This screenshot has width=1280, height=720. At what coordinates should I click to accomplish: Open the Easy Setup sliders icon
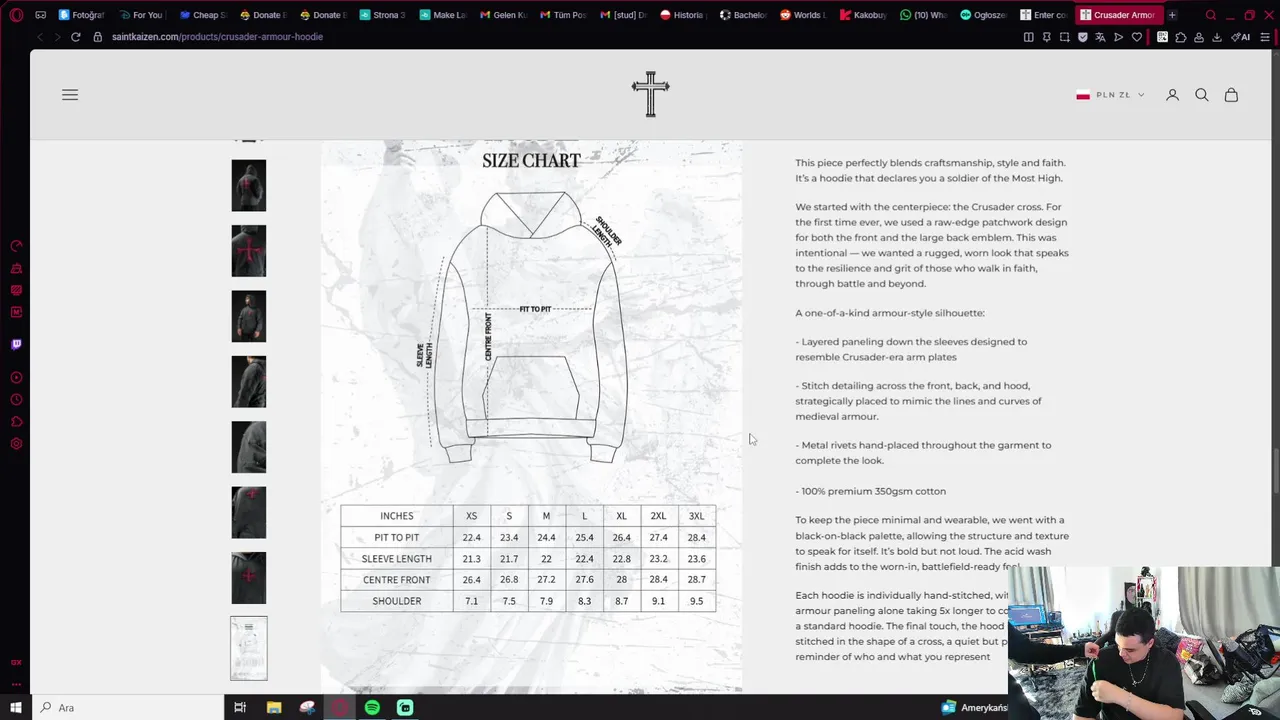coord(1263,37)
